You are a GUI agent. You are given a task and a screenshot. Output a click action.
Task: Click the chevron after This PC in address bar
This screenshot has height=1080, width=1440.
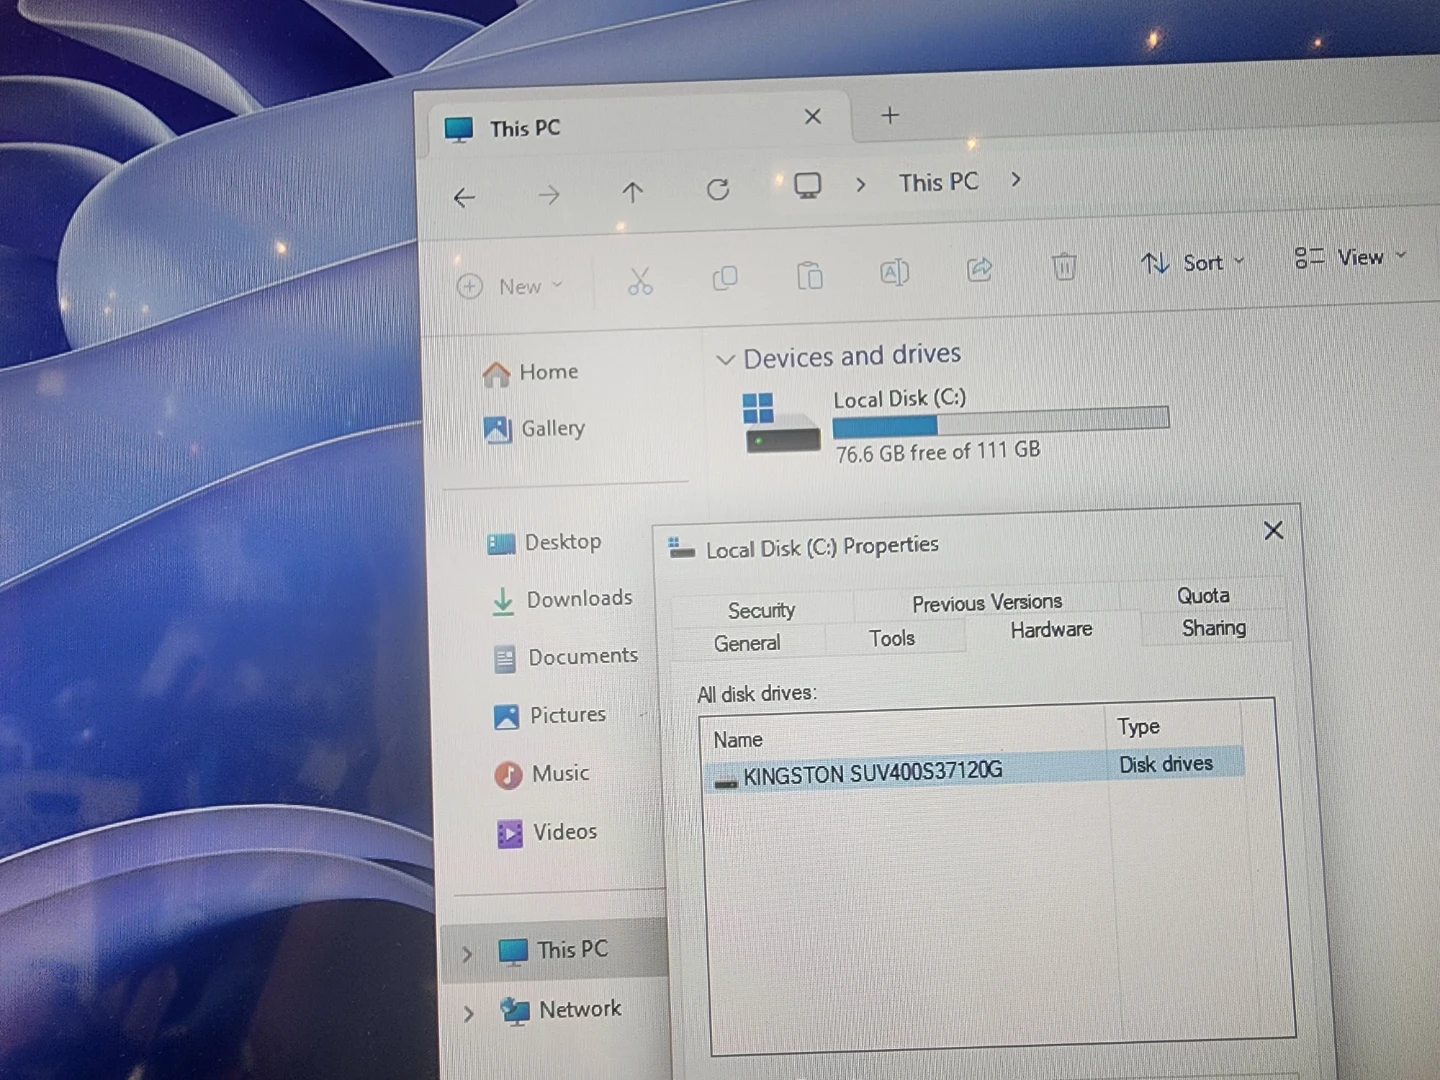click(1016, 180)
